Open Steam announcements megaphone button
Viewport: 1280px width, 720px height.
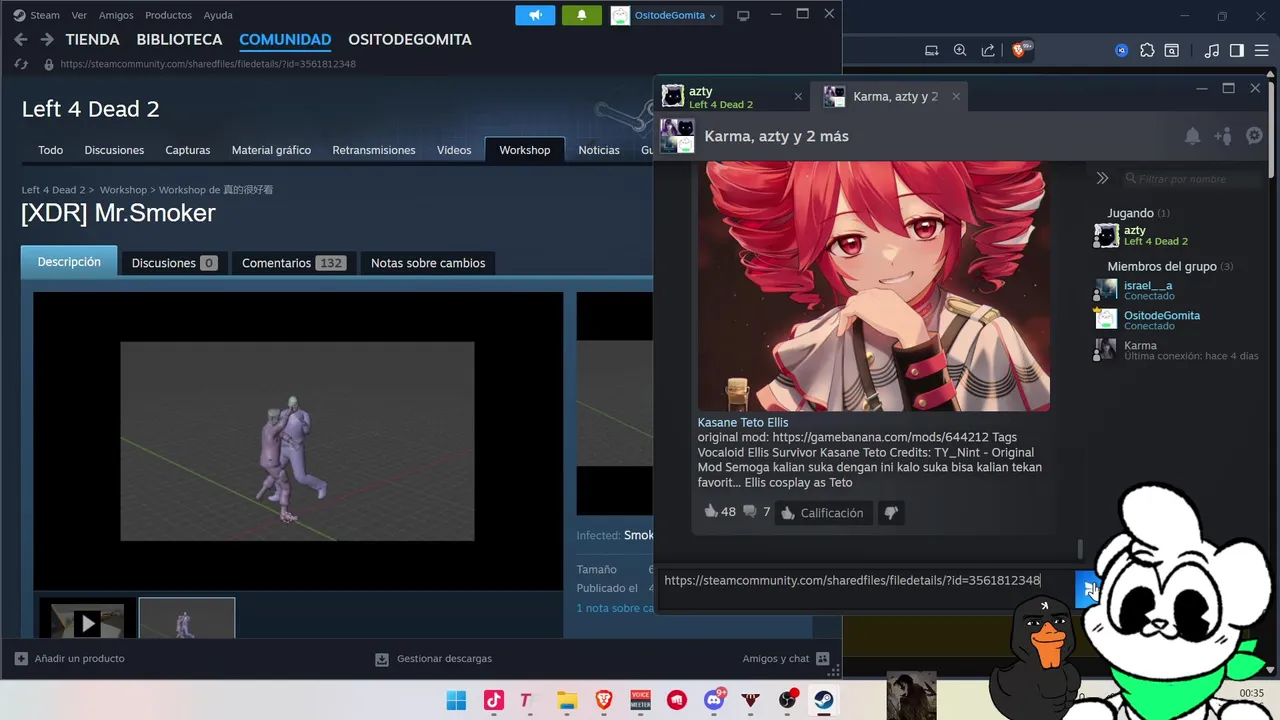(x=535, y=15)
